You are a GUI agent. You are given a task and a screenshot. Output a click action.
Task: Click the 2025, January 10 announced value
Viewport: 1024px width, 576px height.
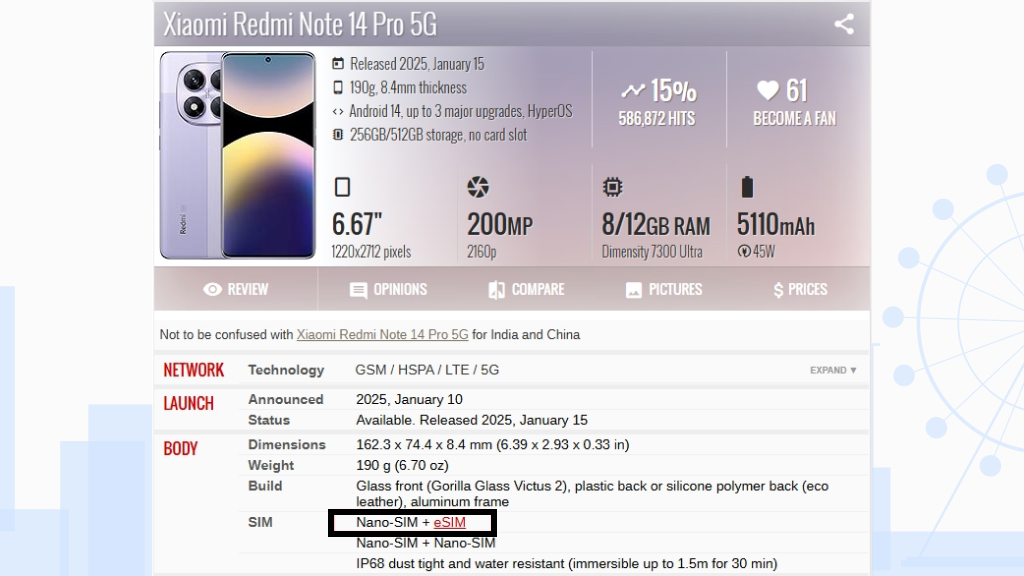pos(409,399)
